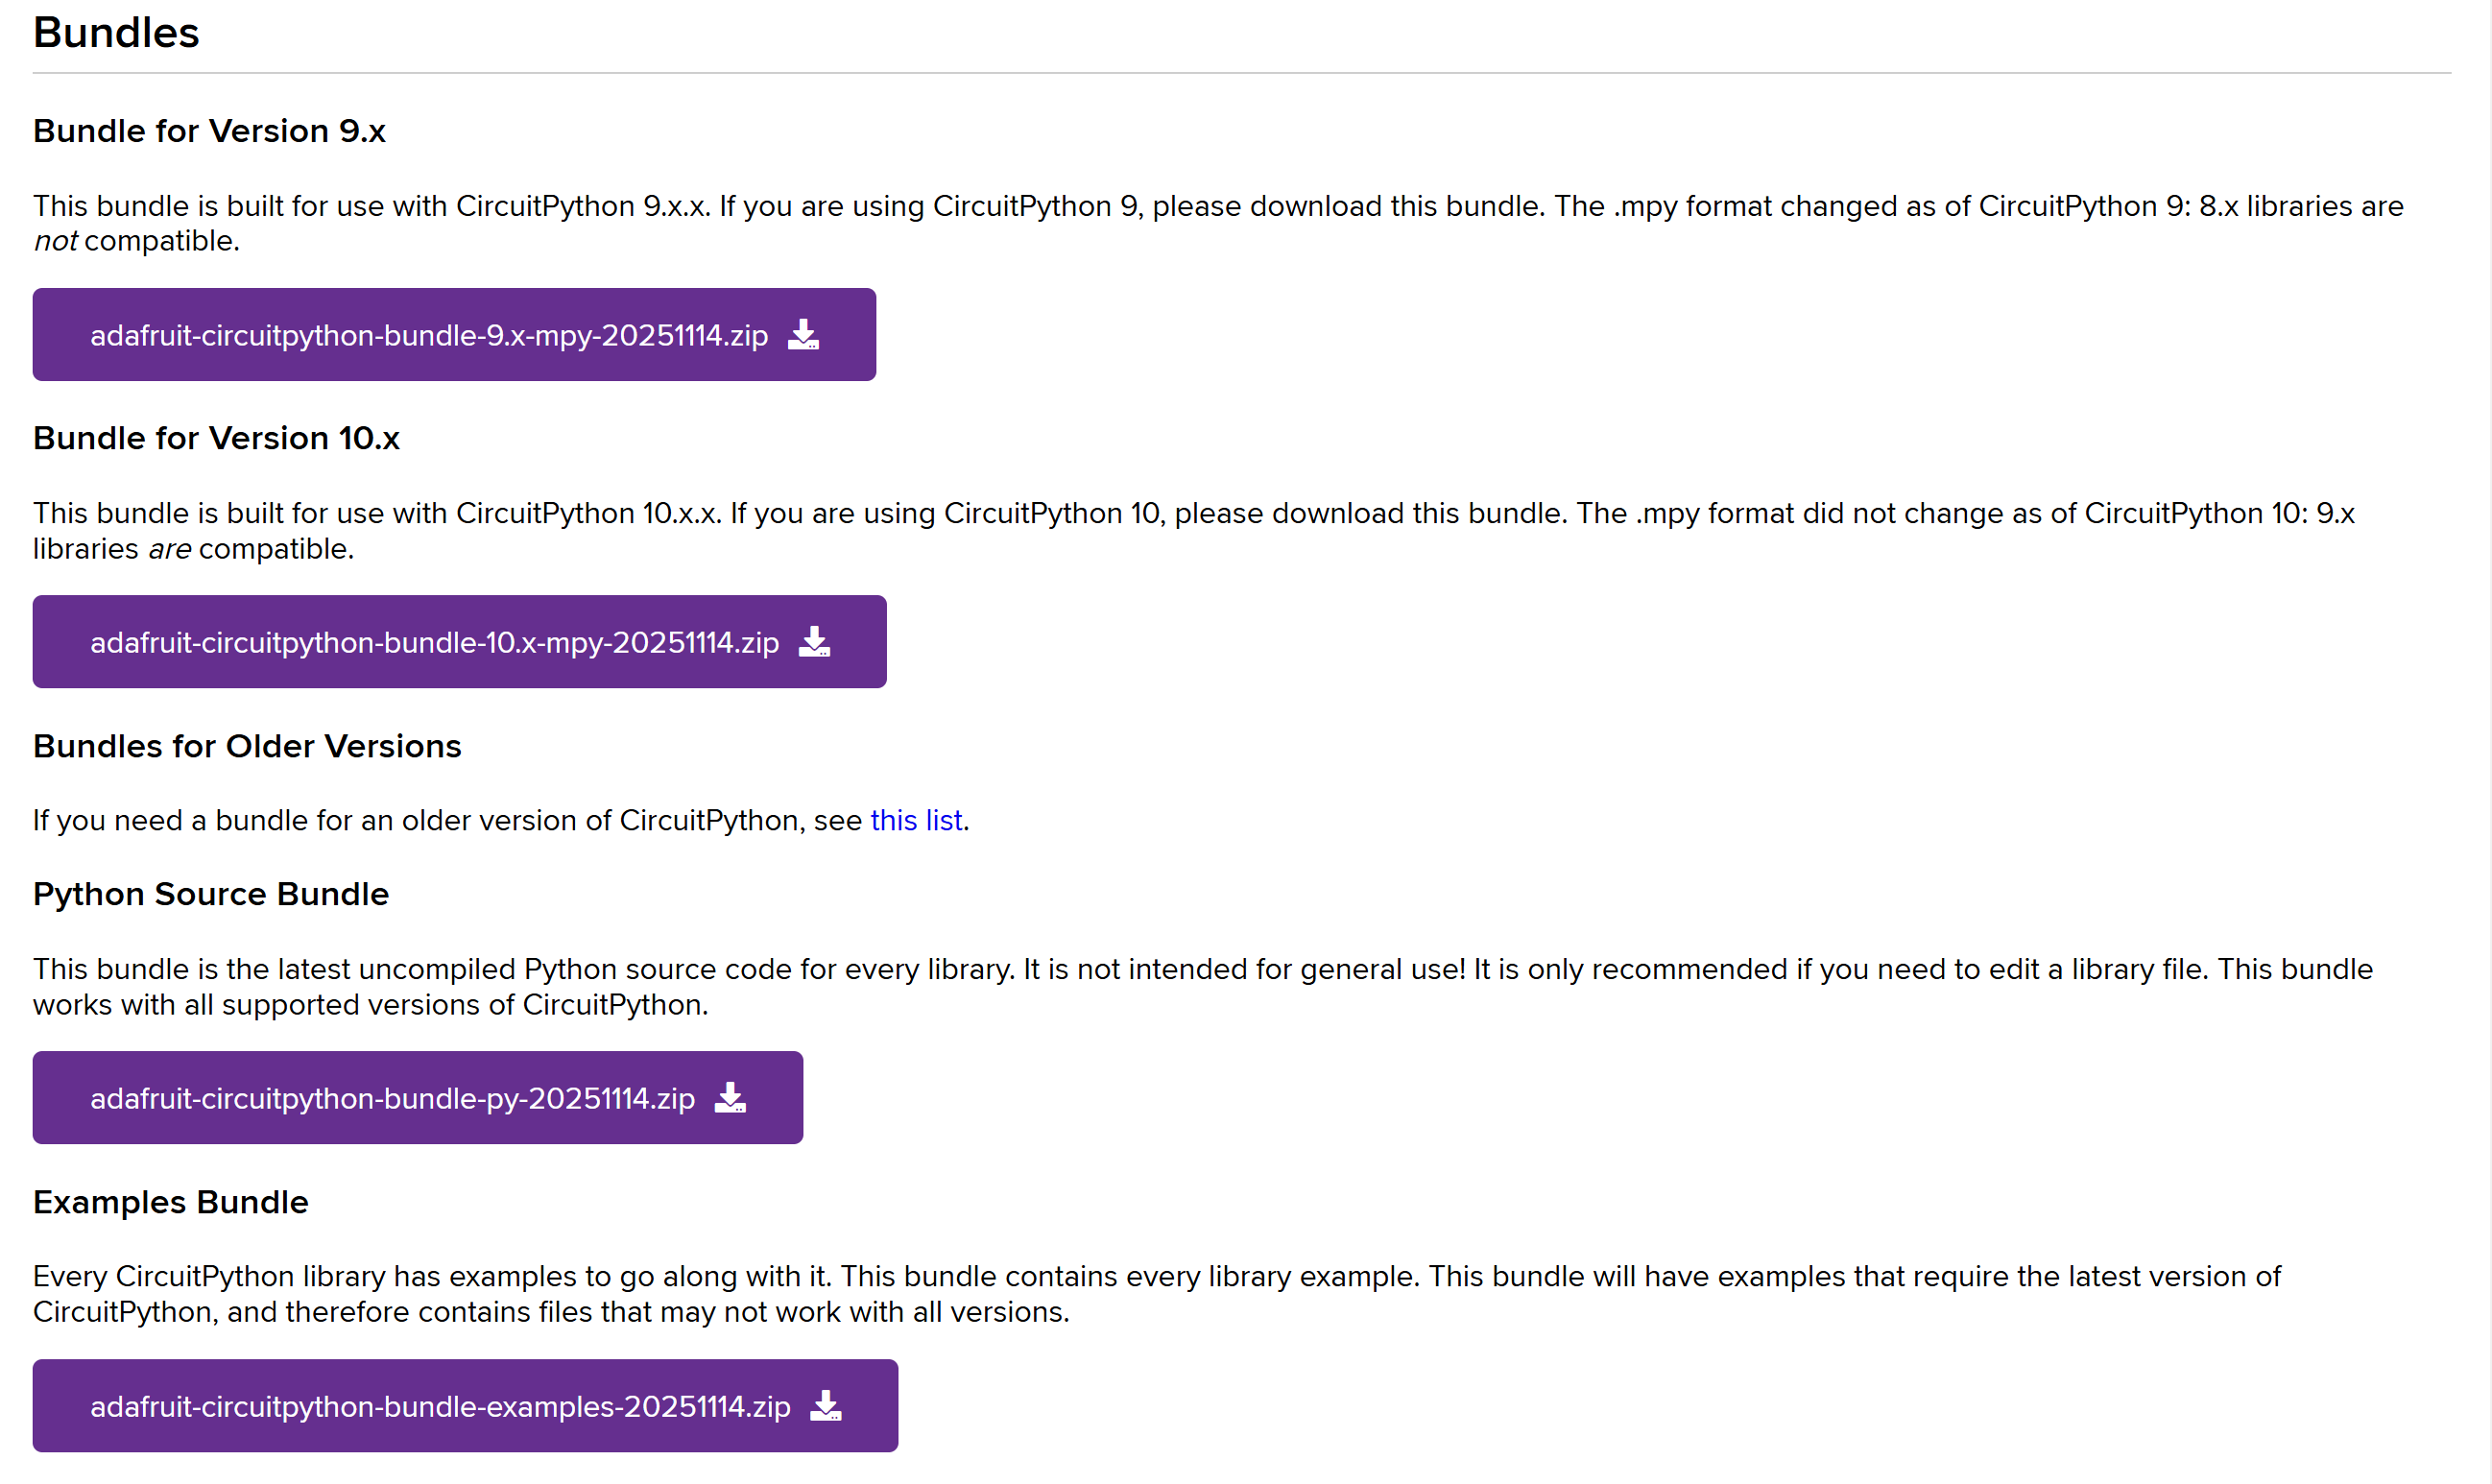Screen dimensions: 2492x1484
Task: Click the "Bundles for Older Versions" heading
Action: pyautogui.click(x=247, y=746)
